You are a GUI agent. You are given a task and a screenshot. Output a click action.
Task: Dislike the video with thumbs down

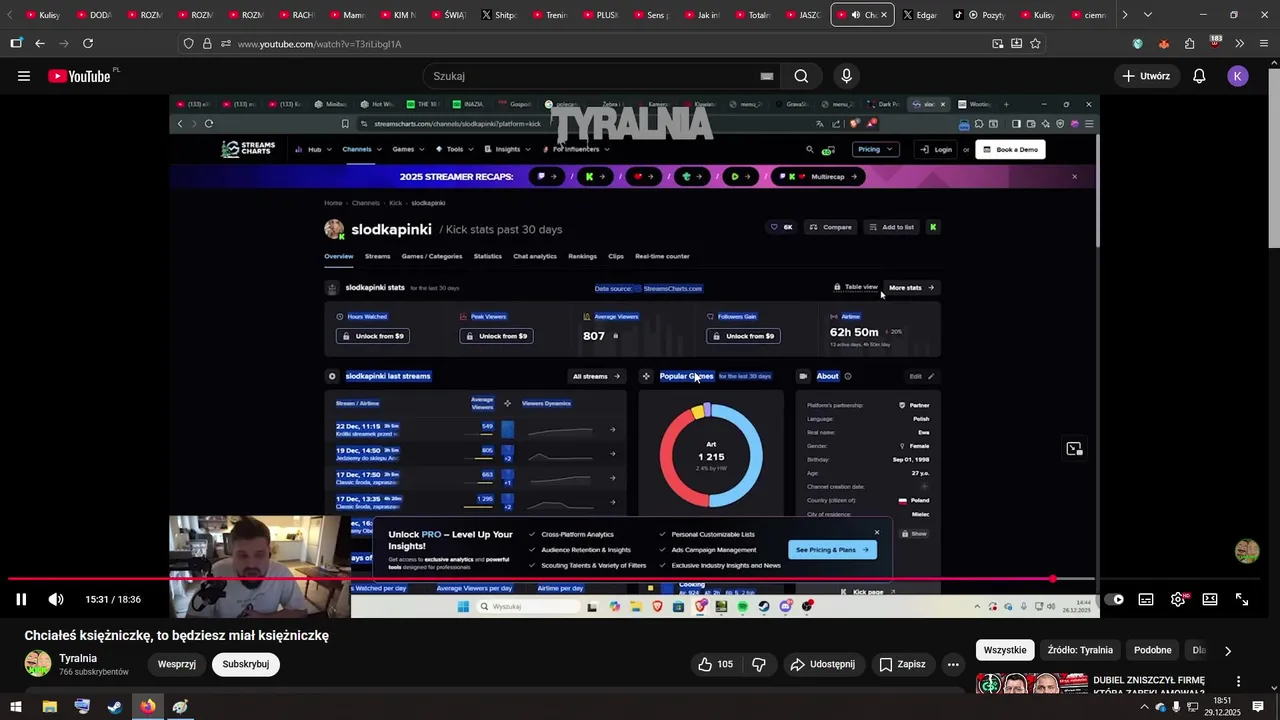tap(758, 664)
